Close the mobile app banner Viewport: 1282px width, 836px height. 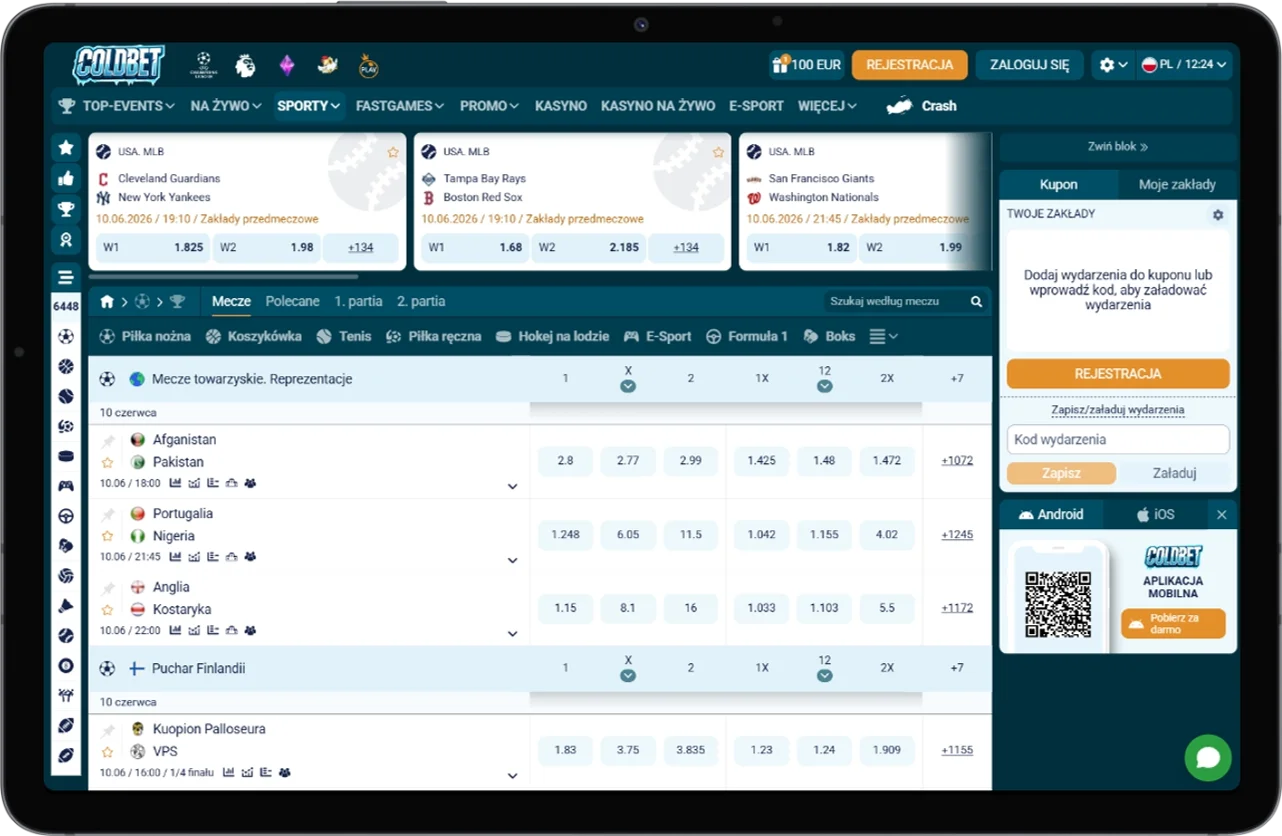pos(1221,515)
